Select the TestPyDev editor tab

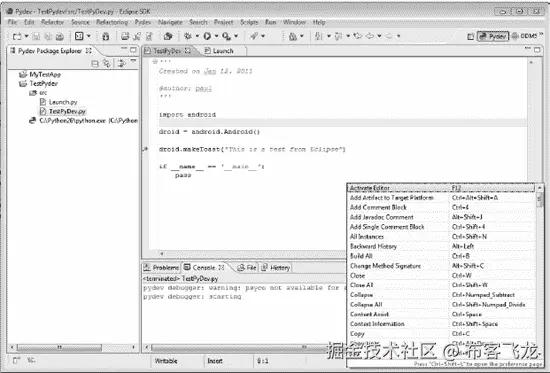pyautogui.click(x=168, y=51)
